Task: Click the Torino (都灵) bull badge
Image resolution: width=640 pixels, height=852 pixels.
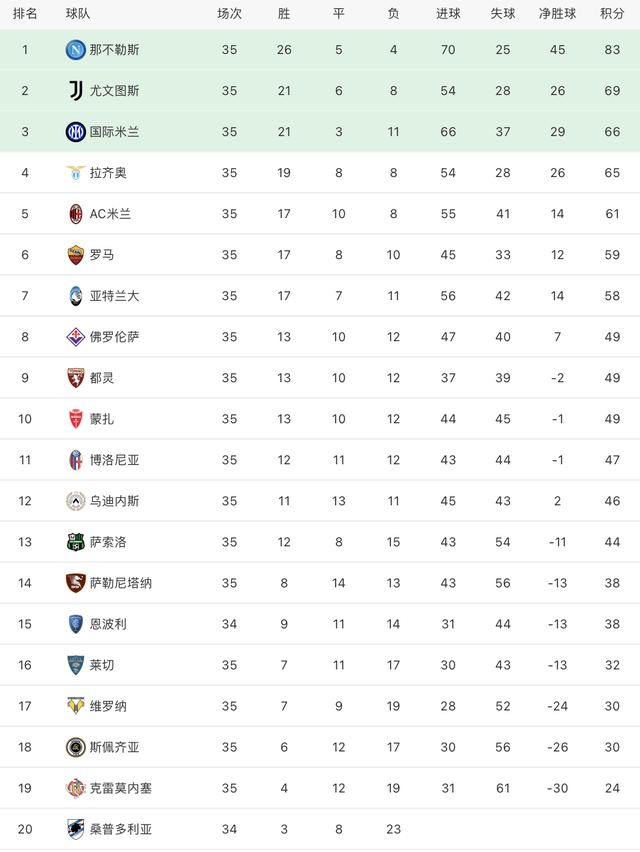Action: 75,377
